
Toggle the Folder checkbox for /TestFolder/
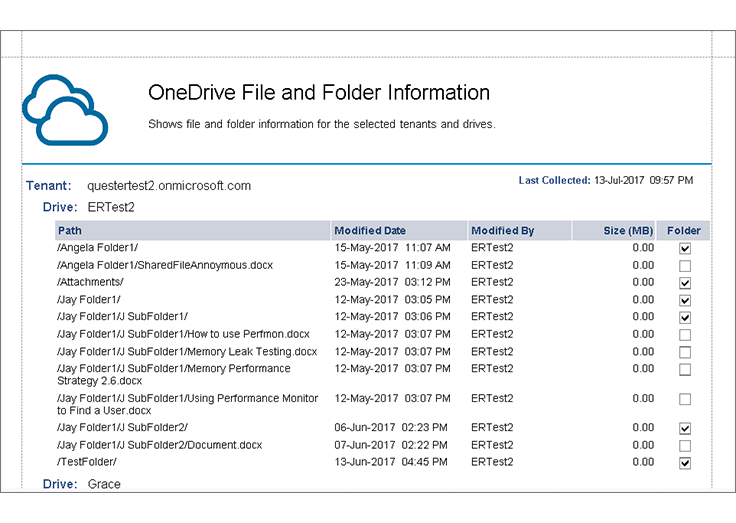pyautogui.click(x=685, y=463)
